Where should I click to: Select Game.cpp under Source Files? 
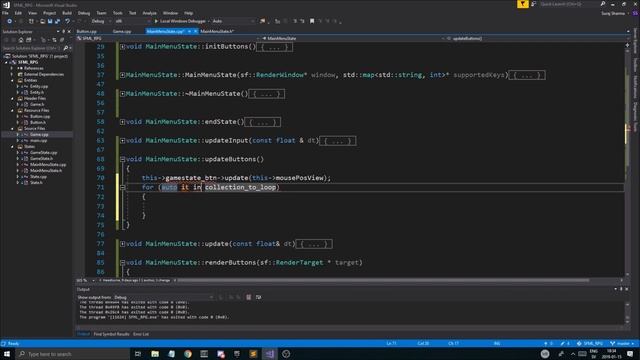pyautogui.click(x=39, y=135)
